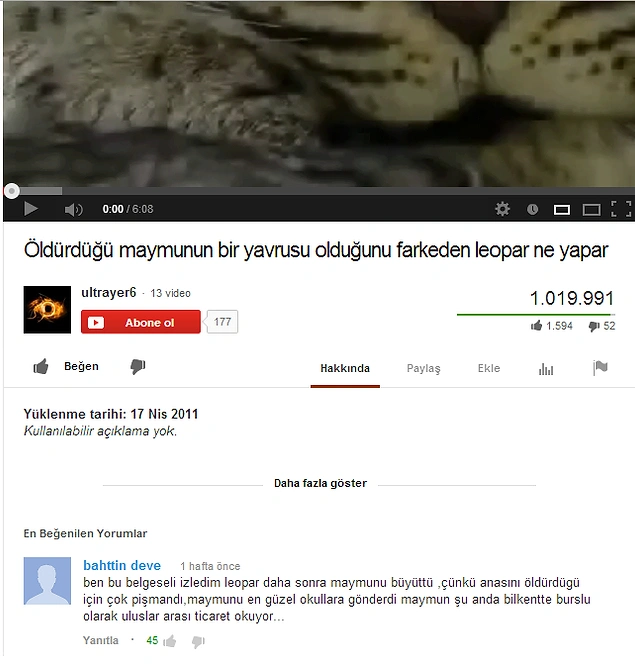635x667 pixels.
Task: Mute the video using the speaker icon
Action: [x=73, y=209]
